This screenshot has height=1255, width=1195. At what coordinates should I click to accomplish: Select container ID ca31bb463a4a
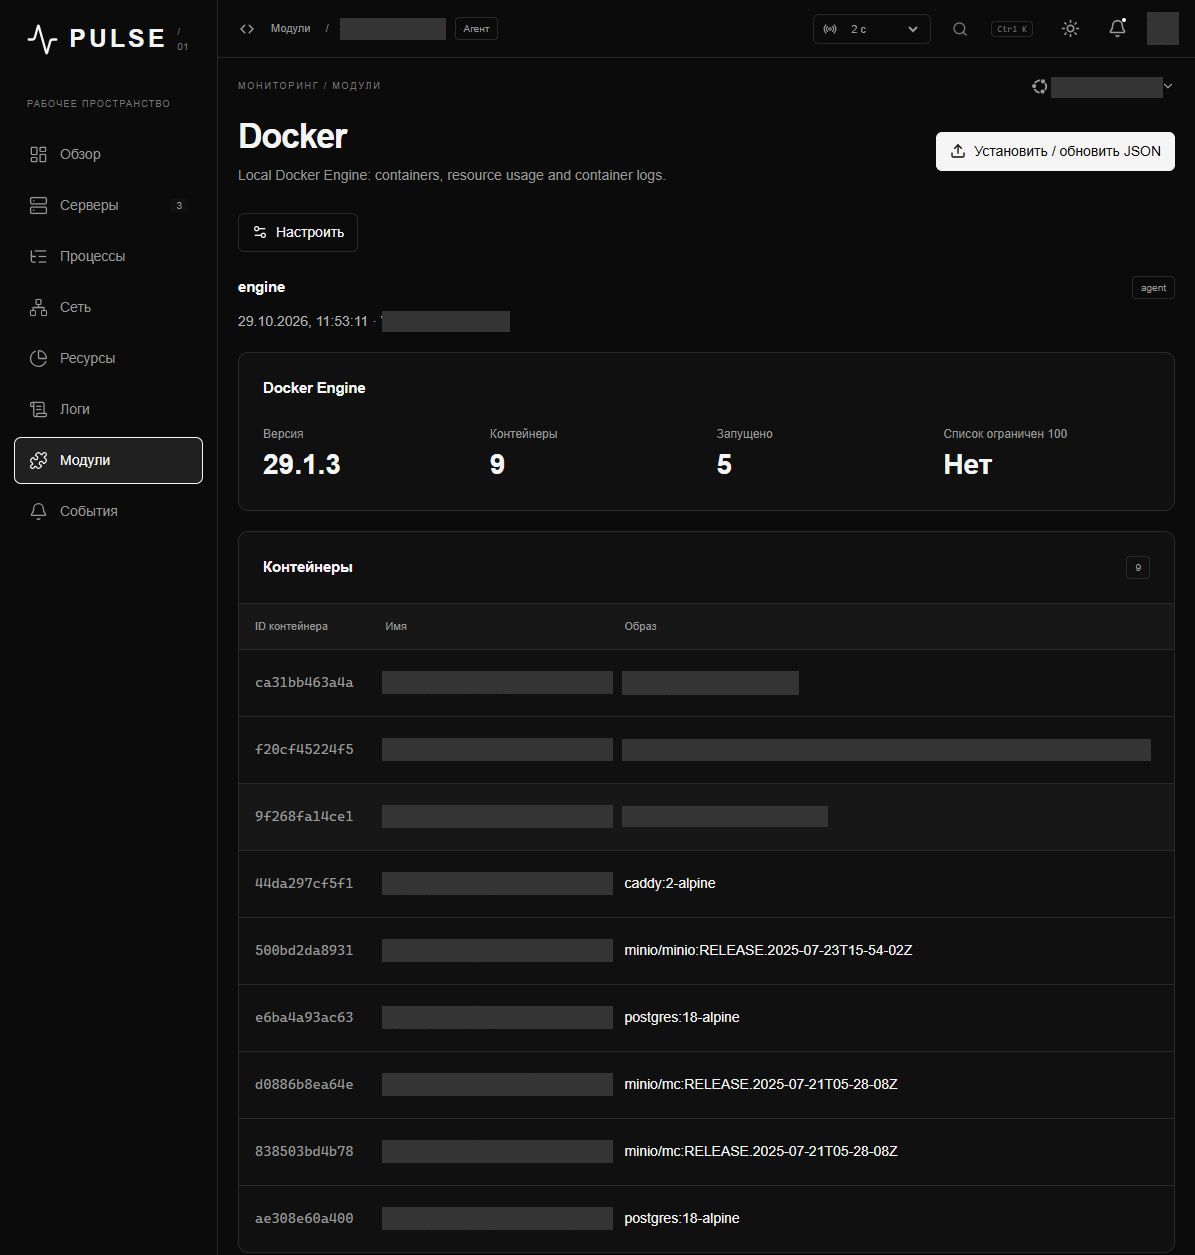pos(304,683)
